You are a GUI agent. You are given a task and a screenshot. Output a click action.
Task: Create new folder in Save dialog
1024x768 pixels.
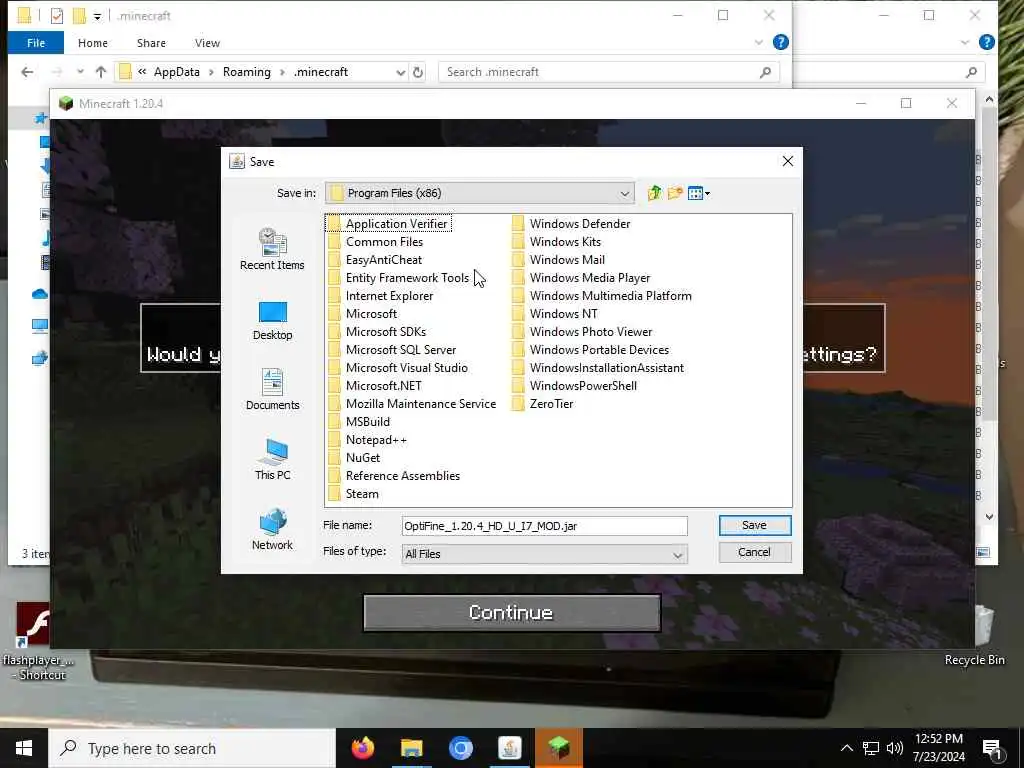click(675, 193)
